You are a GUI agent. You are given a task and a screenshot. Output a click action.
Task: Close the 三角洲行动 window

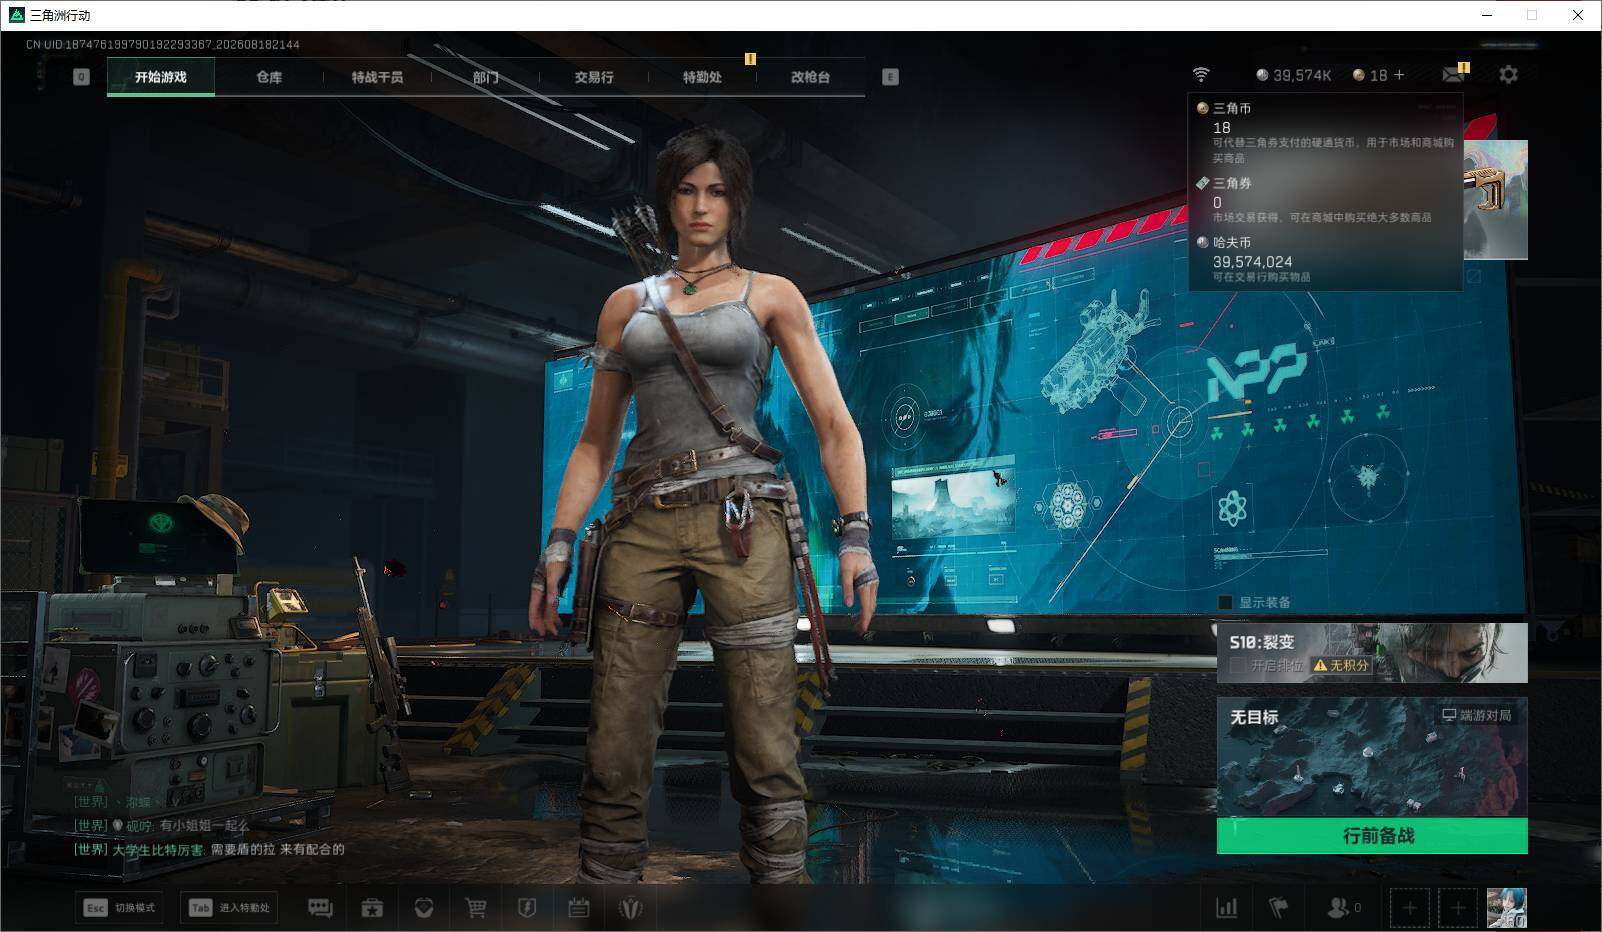coord(1578,15)
